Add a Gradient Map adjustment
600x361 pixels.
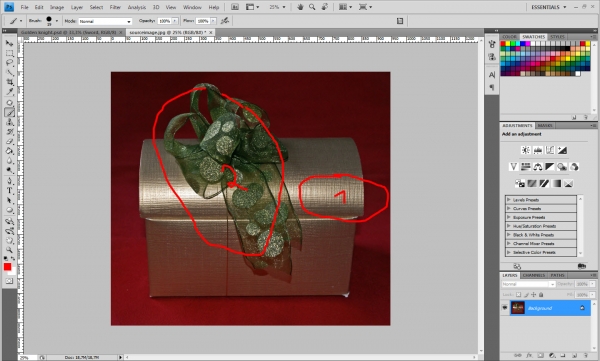[556, 183]
